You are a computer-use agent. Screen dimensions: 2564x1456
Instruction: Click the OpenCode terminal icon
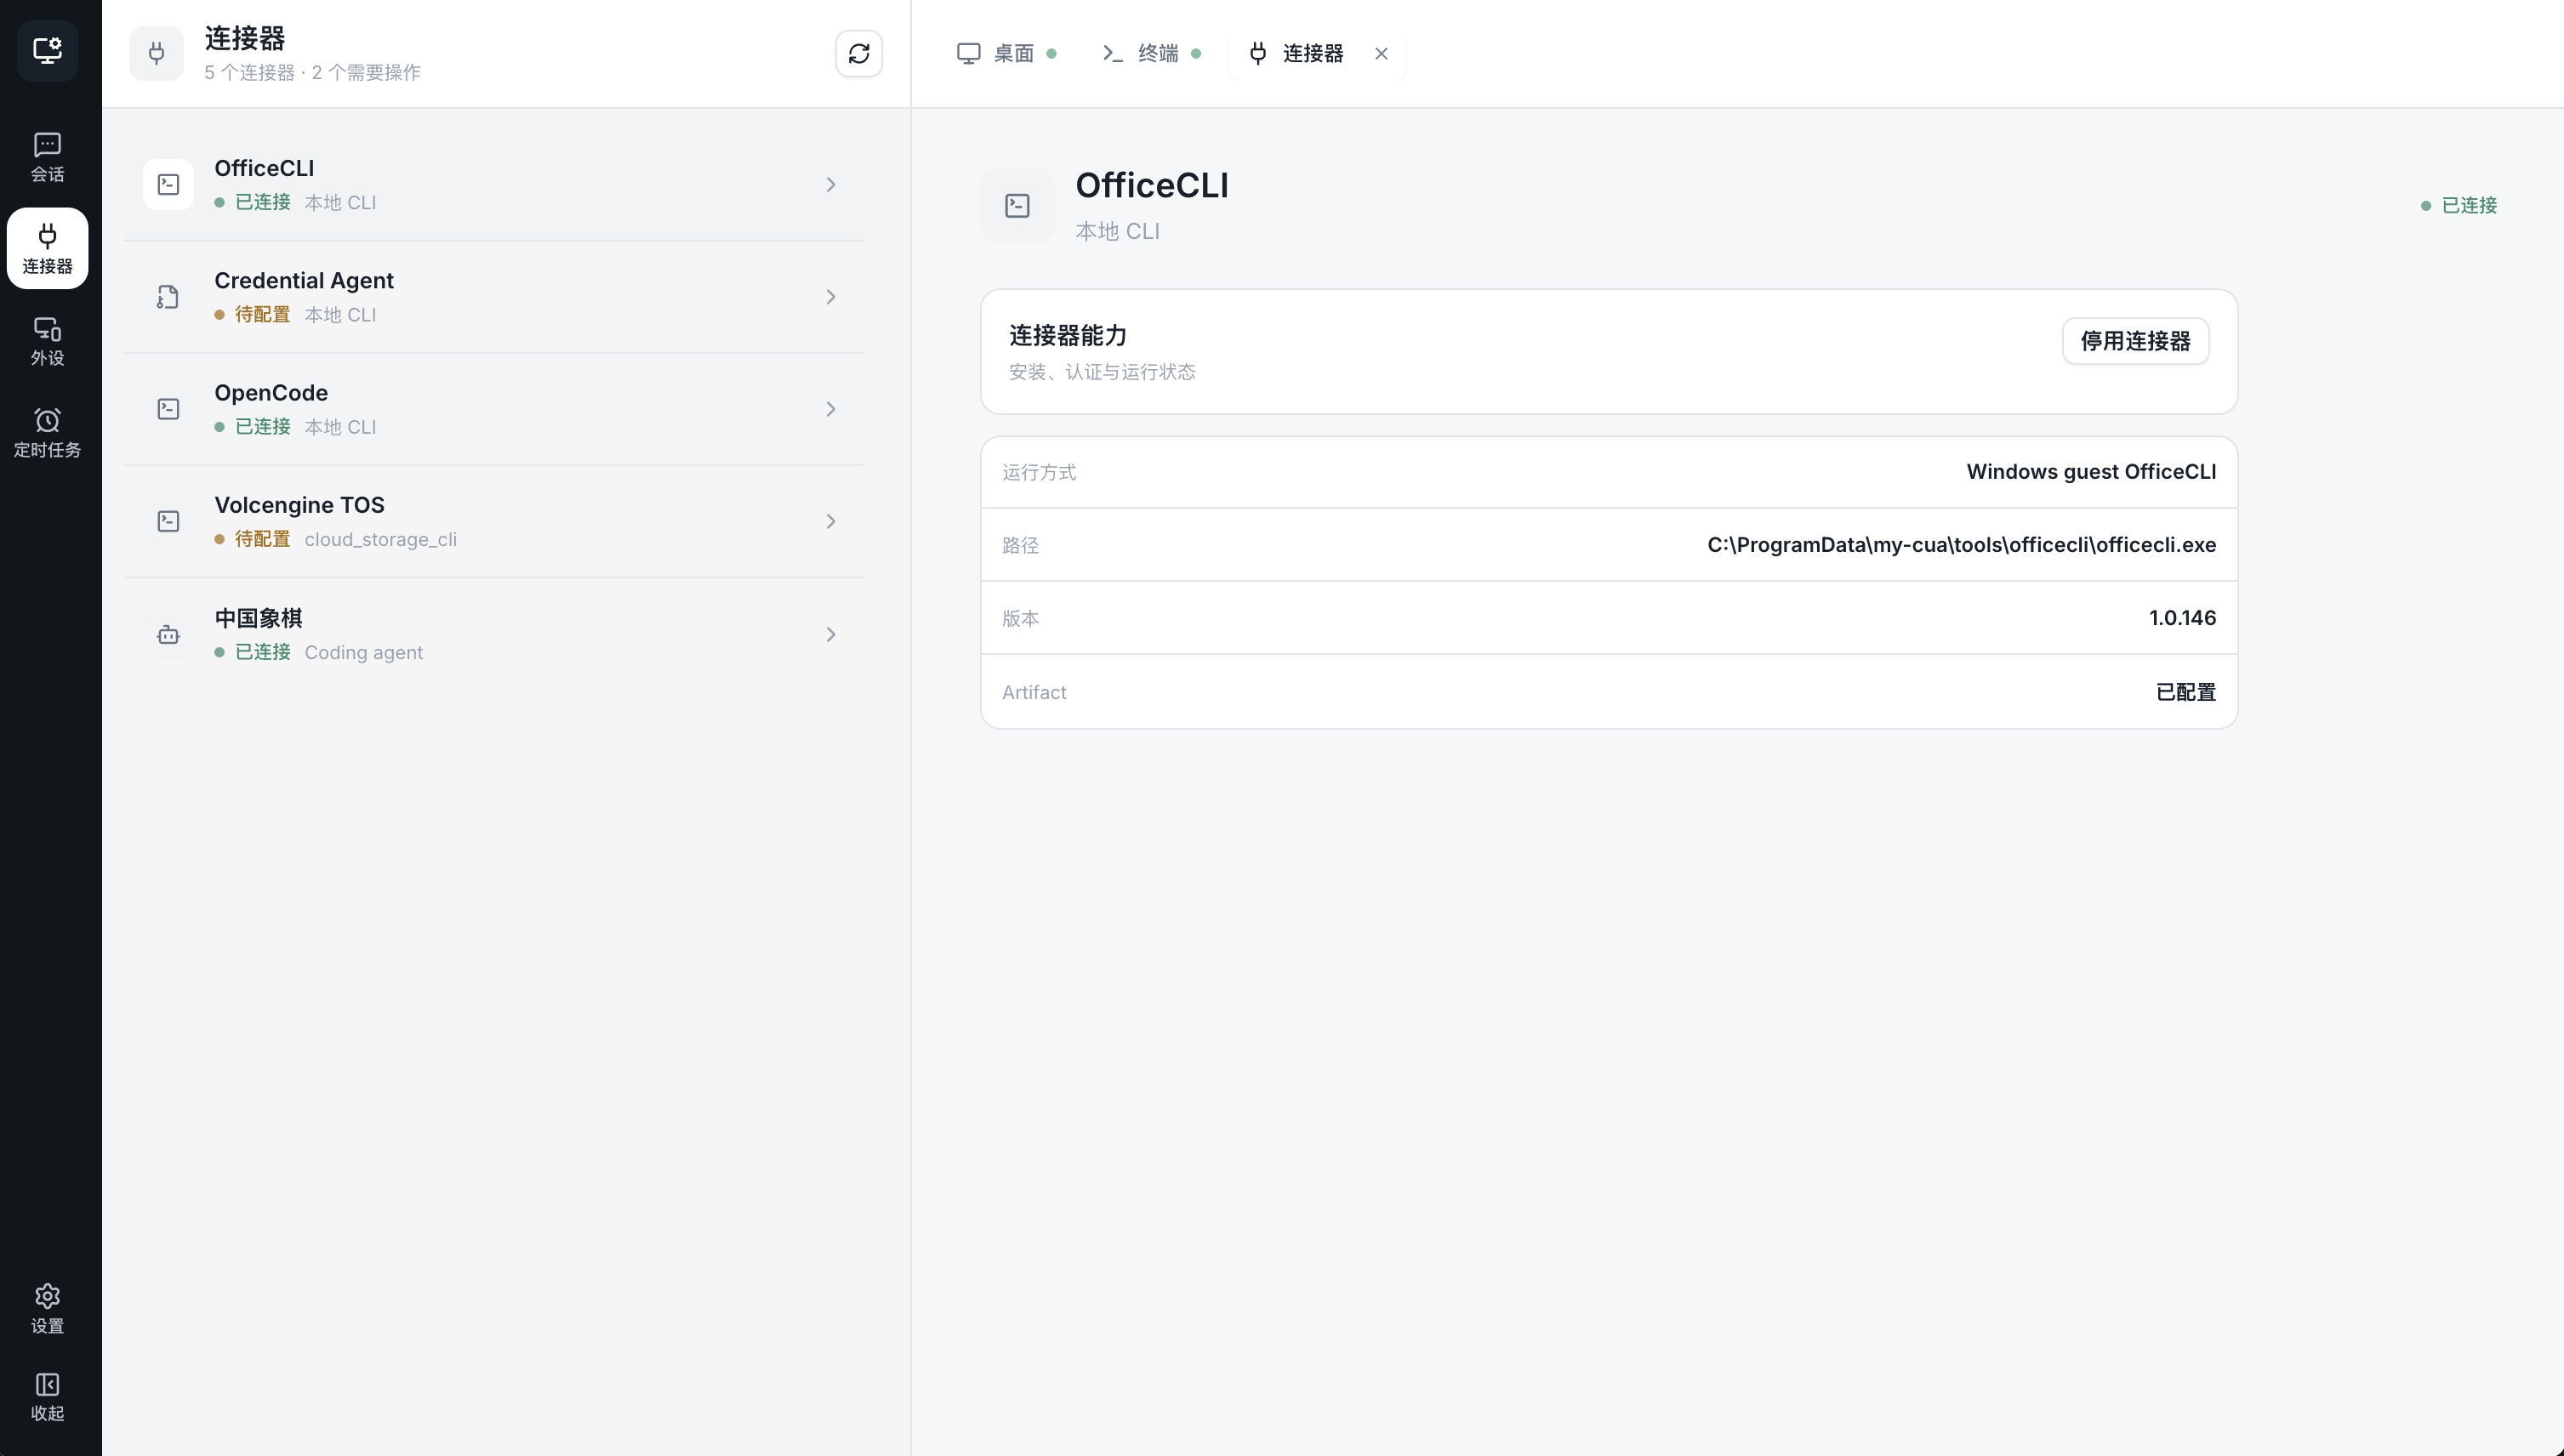click(x=168, y=409)
